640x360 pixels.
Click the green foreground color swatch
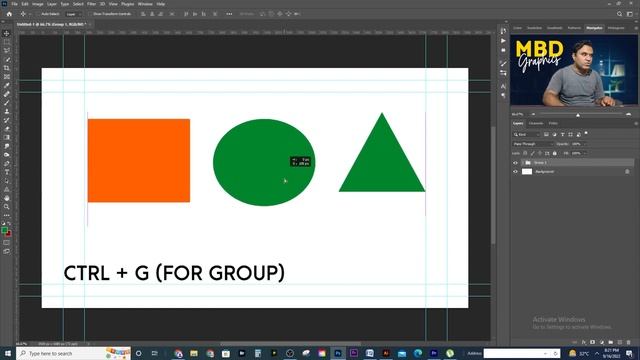point(4,230)
